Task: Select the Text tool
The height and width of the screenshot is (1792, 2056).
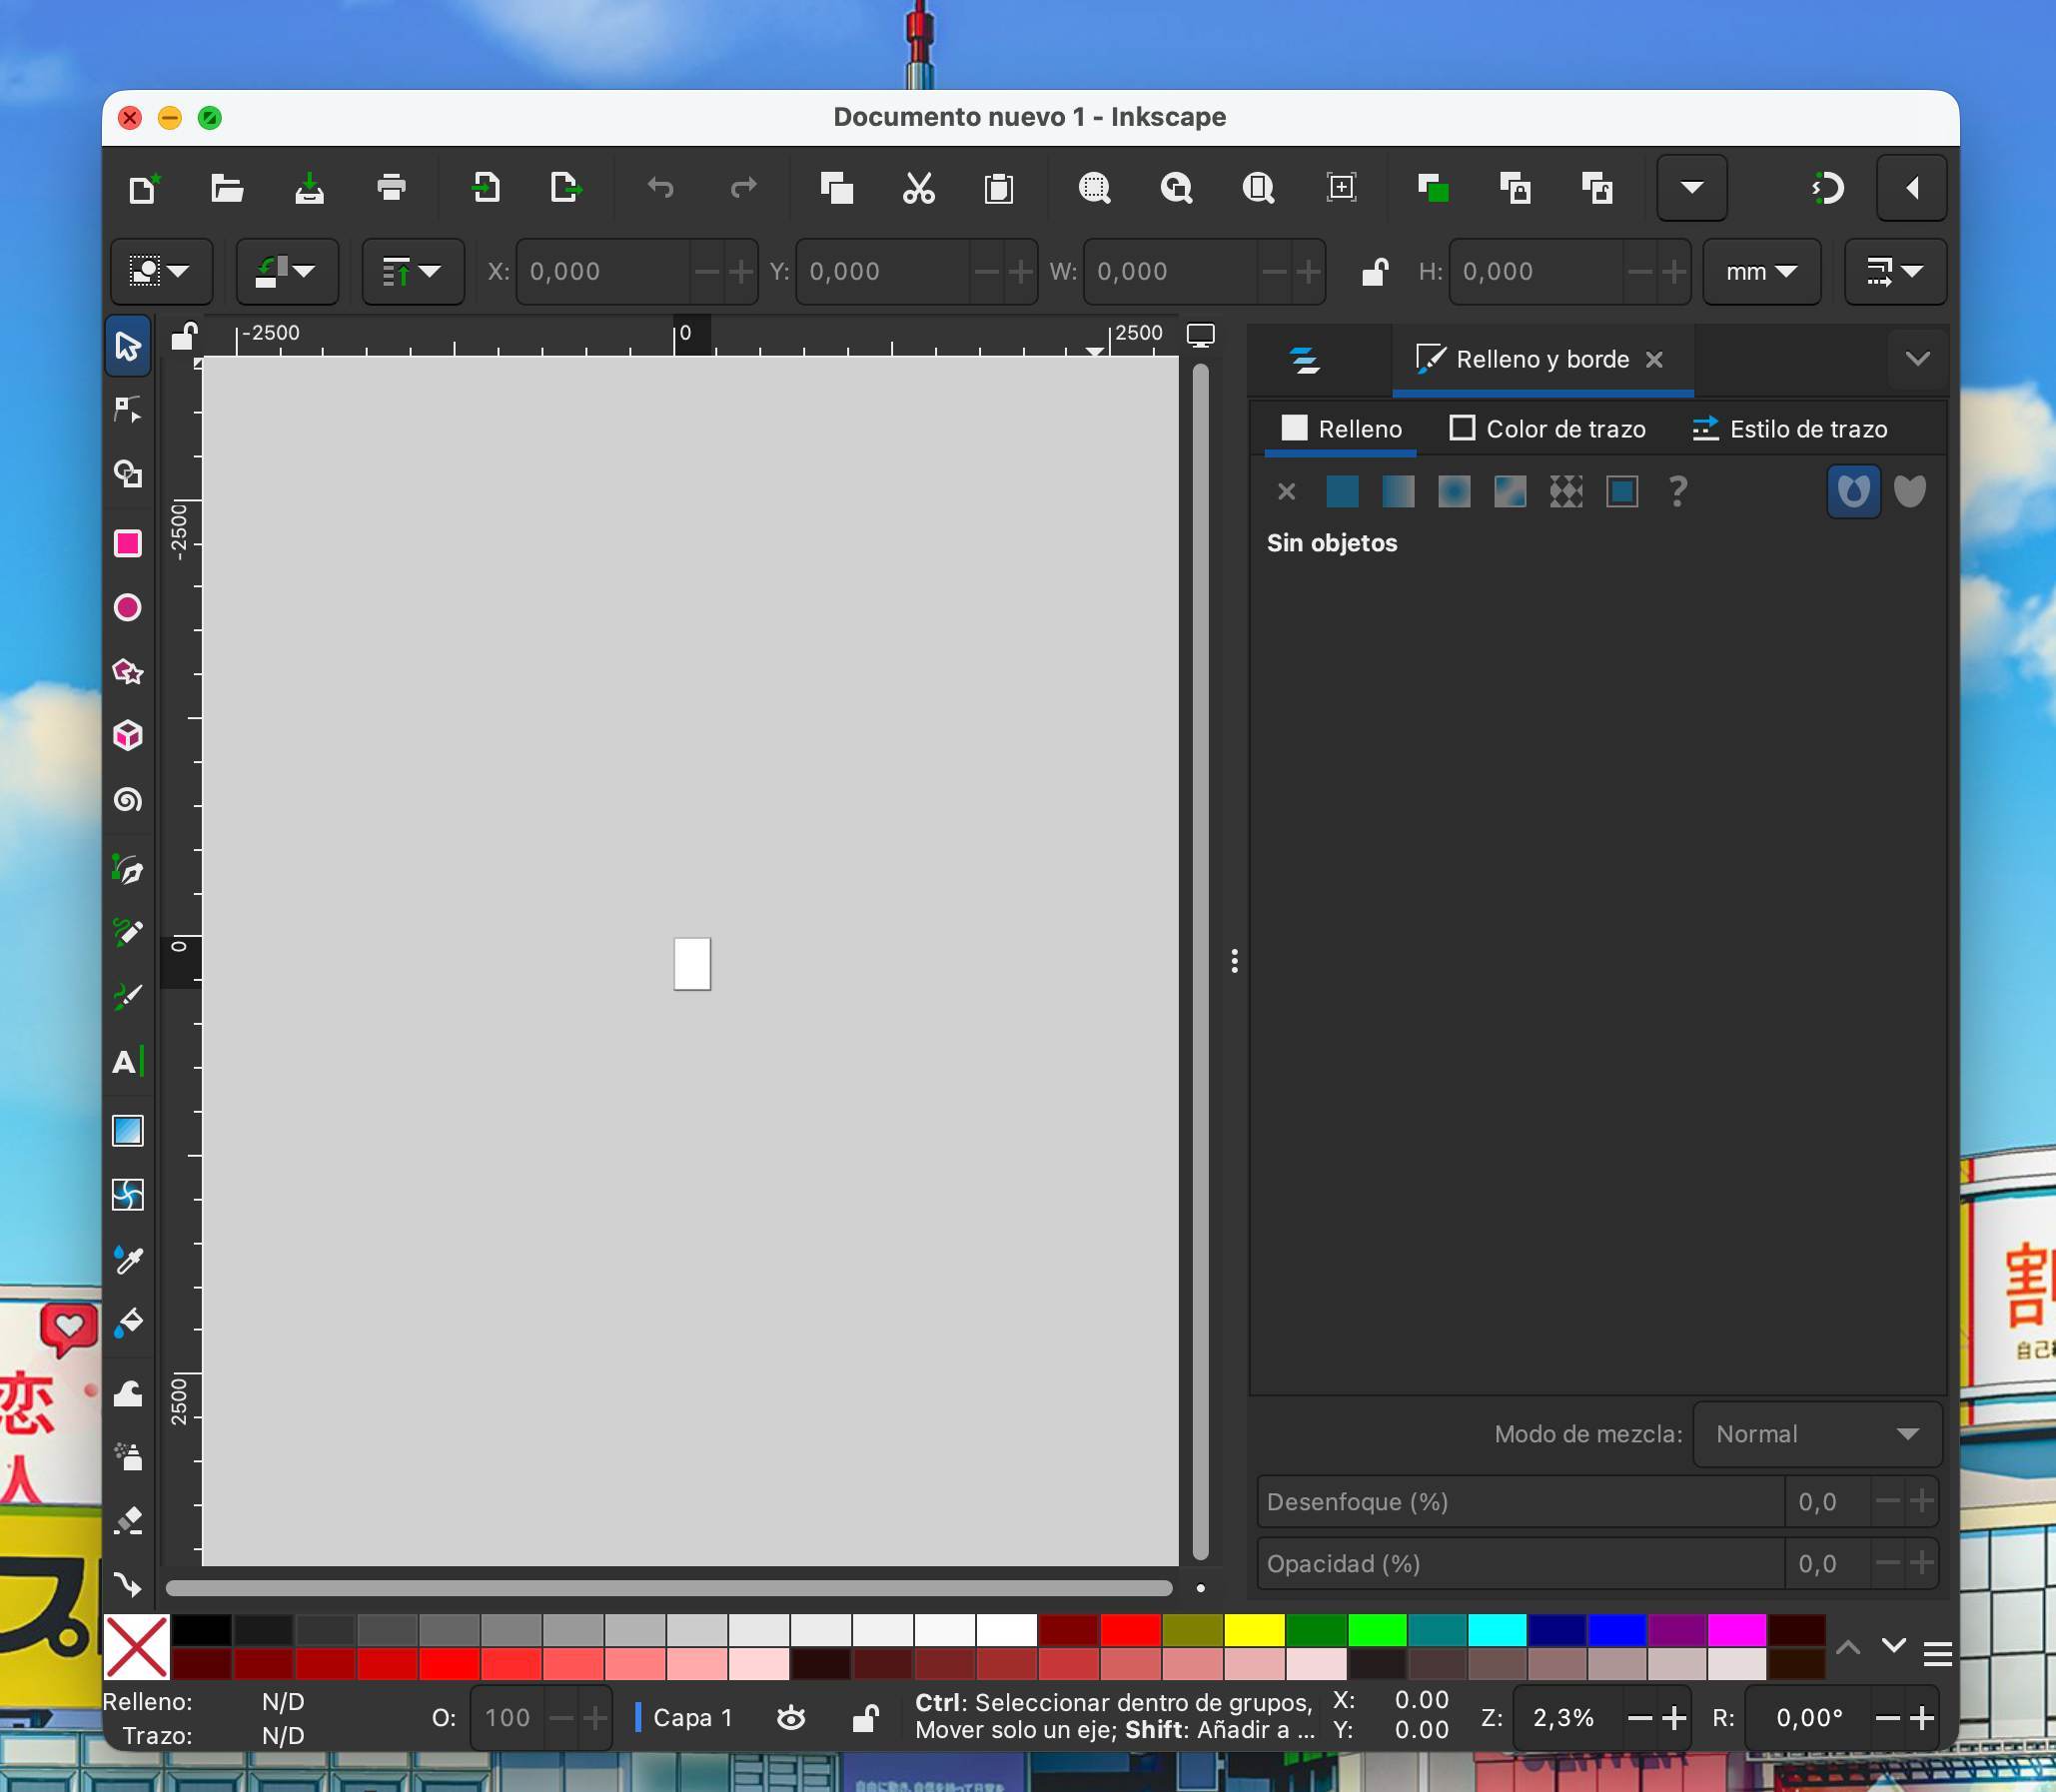Action: (127, 1062)
